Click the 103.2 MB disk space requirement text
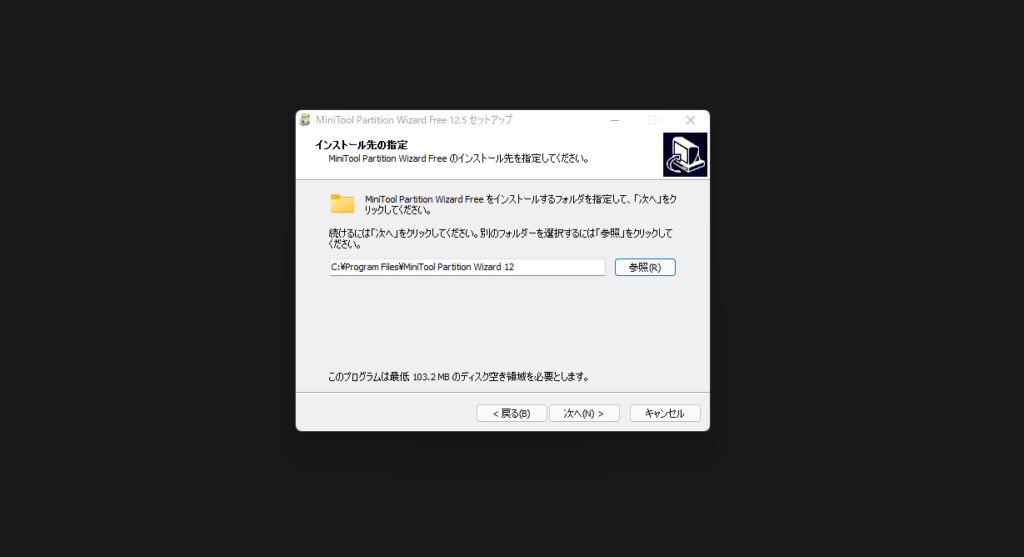Screen dimensions: 1024x557 [459, 377]
